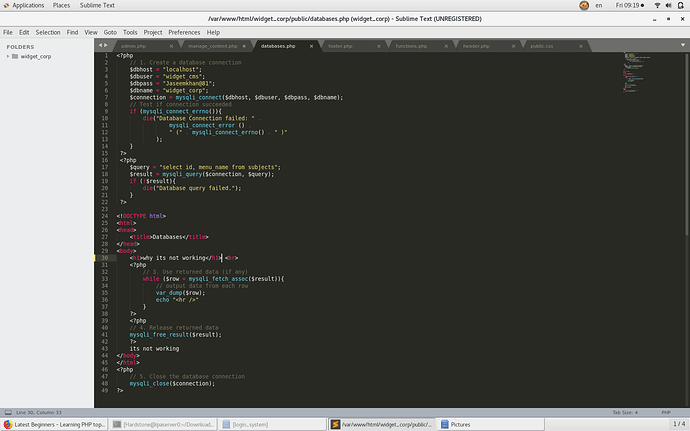Open the Sublime Text app menu
Viewport: 690px width, 431px height.
click(97, 5)
